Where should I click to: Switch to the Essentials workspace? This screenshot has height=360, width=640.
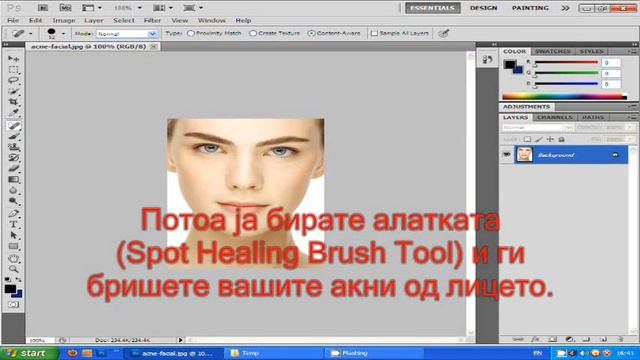433,8
